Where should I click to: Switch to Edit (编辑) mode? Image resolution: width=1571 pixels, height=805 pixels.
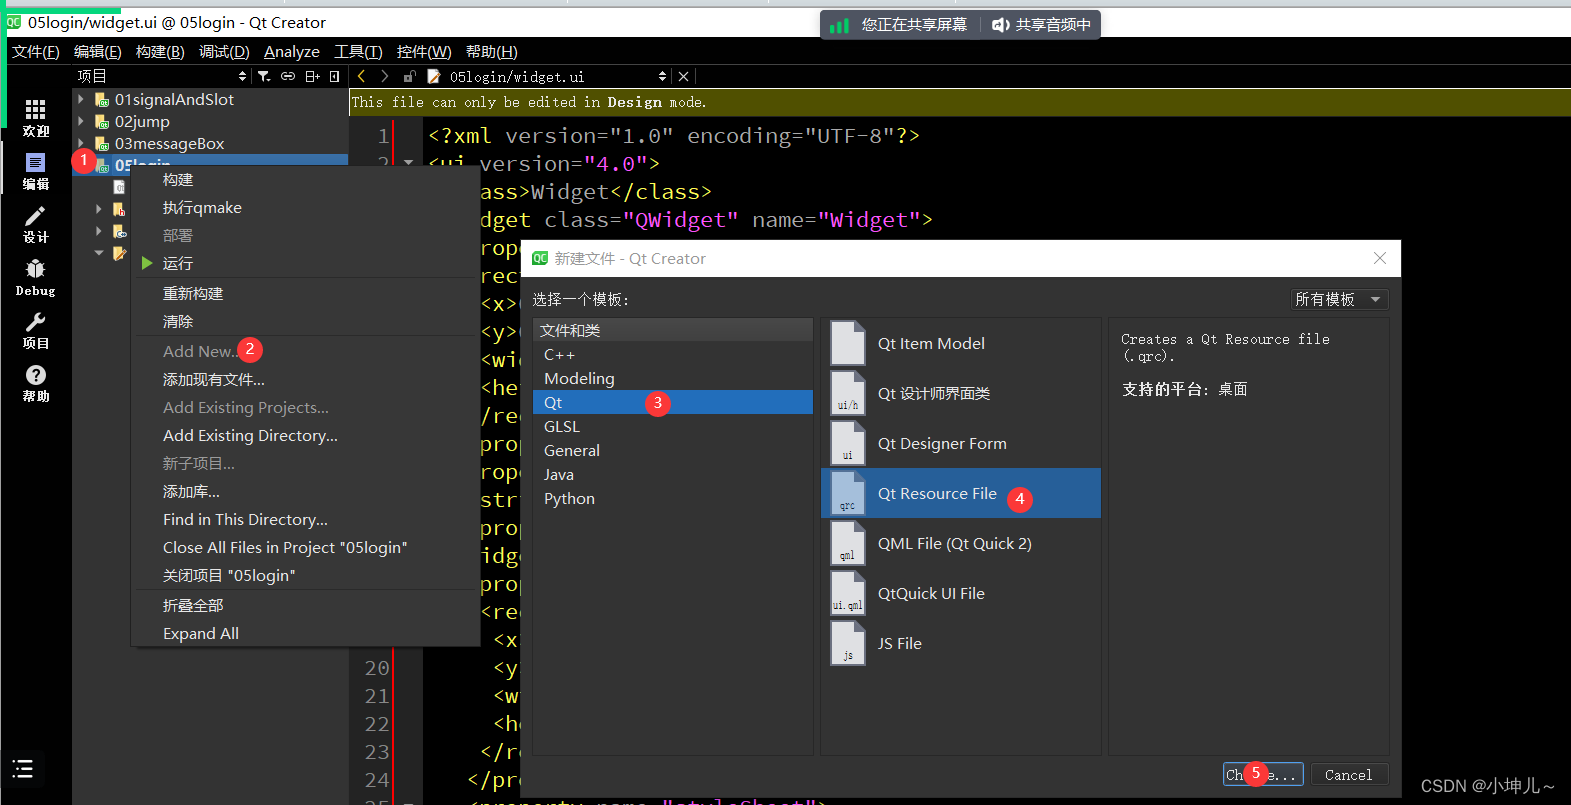(x=36, y=171)
